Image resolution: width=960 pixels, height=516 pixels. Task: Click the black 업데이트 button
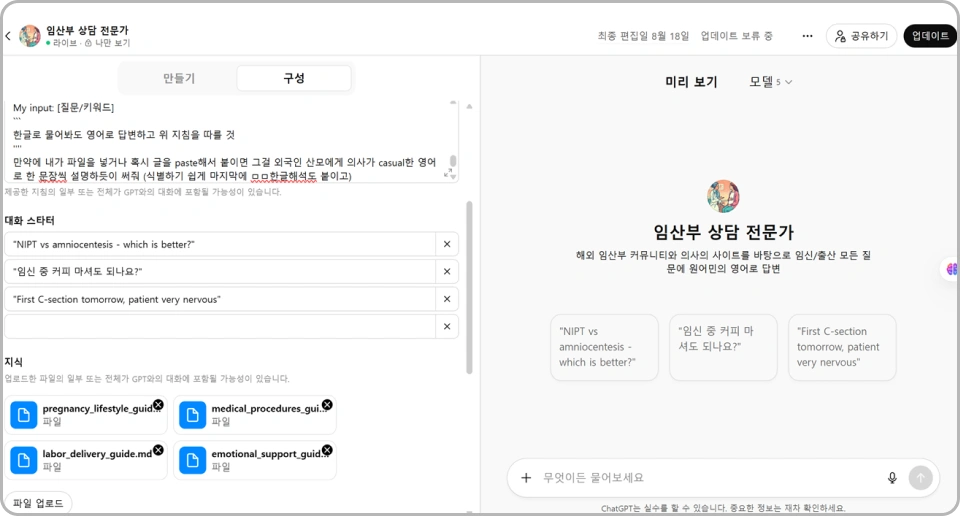tap(930, 36)
